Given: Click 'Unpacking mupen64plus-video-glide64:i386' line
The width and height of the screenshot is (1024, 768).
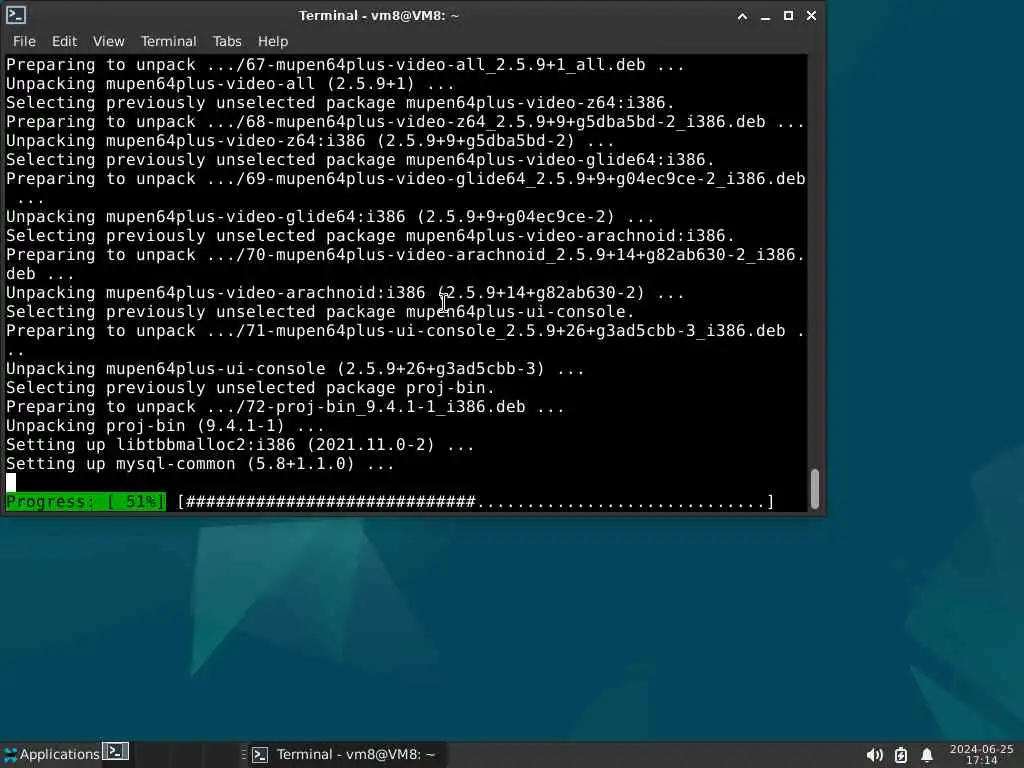Looking at the screenshot, I should (330, 216).
